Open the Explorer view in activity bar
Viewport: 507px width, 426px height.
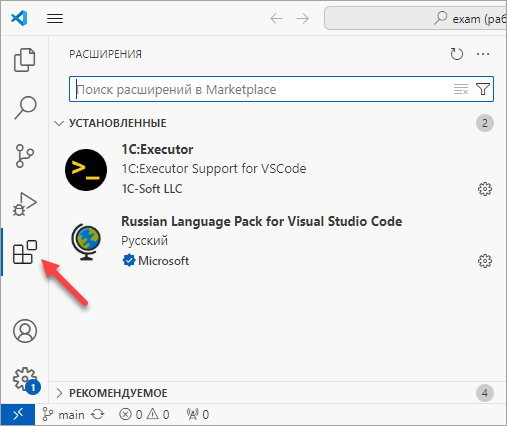24,60
